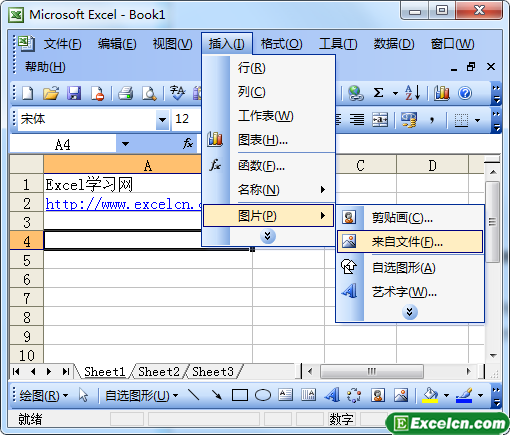This screenshot has height=435, width=510.
Task: Insert Clip Art from Drawing toolbar
Action: (x=378, y=395)
